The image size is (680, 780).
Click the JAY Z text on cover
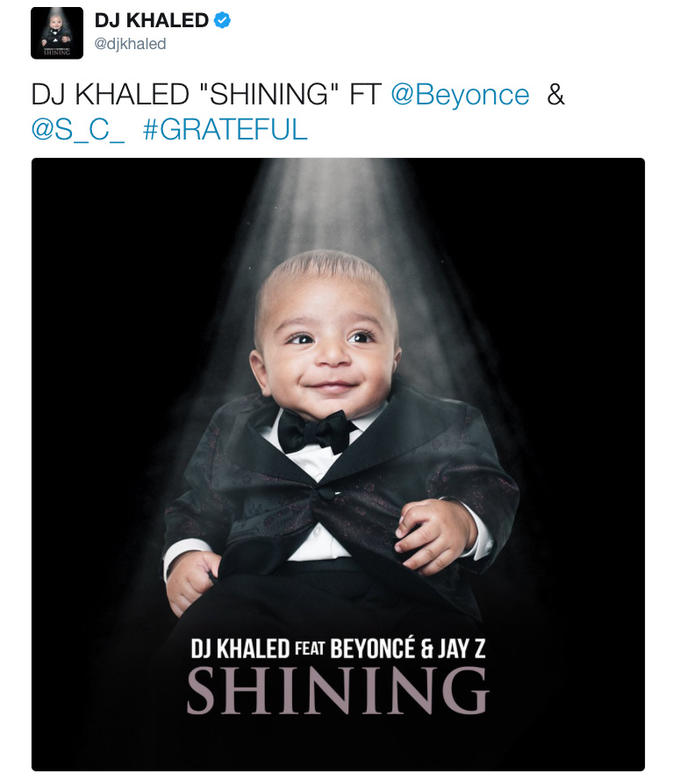tap(462, 649)
